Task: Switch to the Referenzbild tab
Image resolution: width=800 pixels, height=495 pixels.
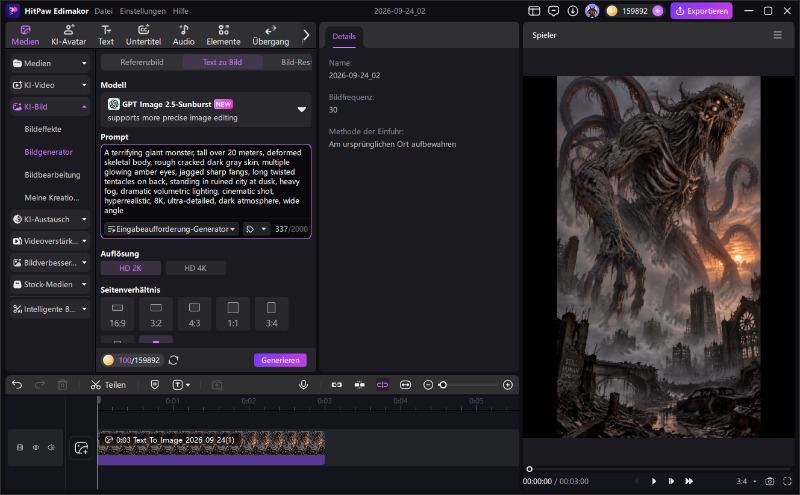Action: [x=142, y=62]
